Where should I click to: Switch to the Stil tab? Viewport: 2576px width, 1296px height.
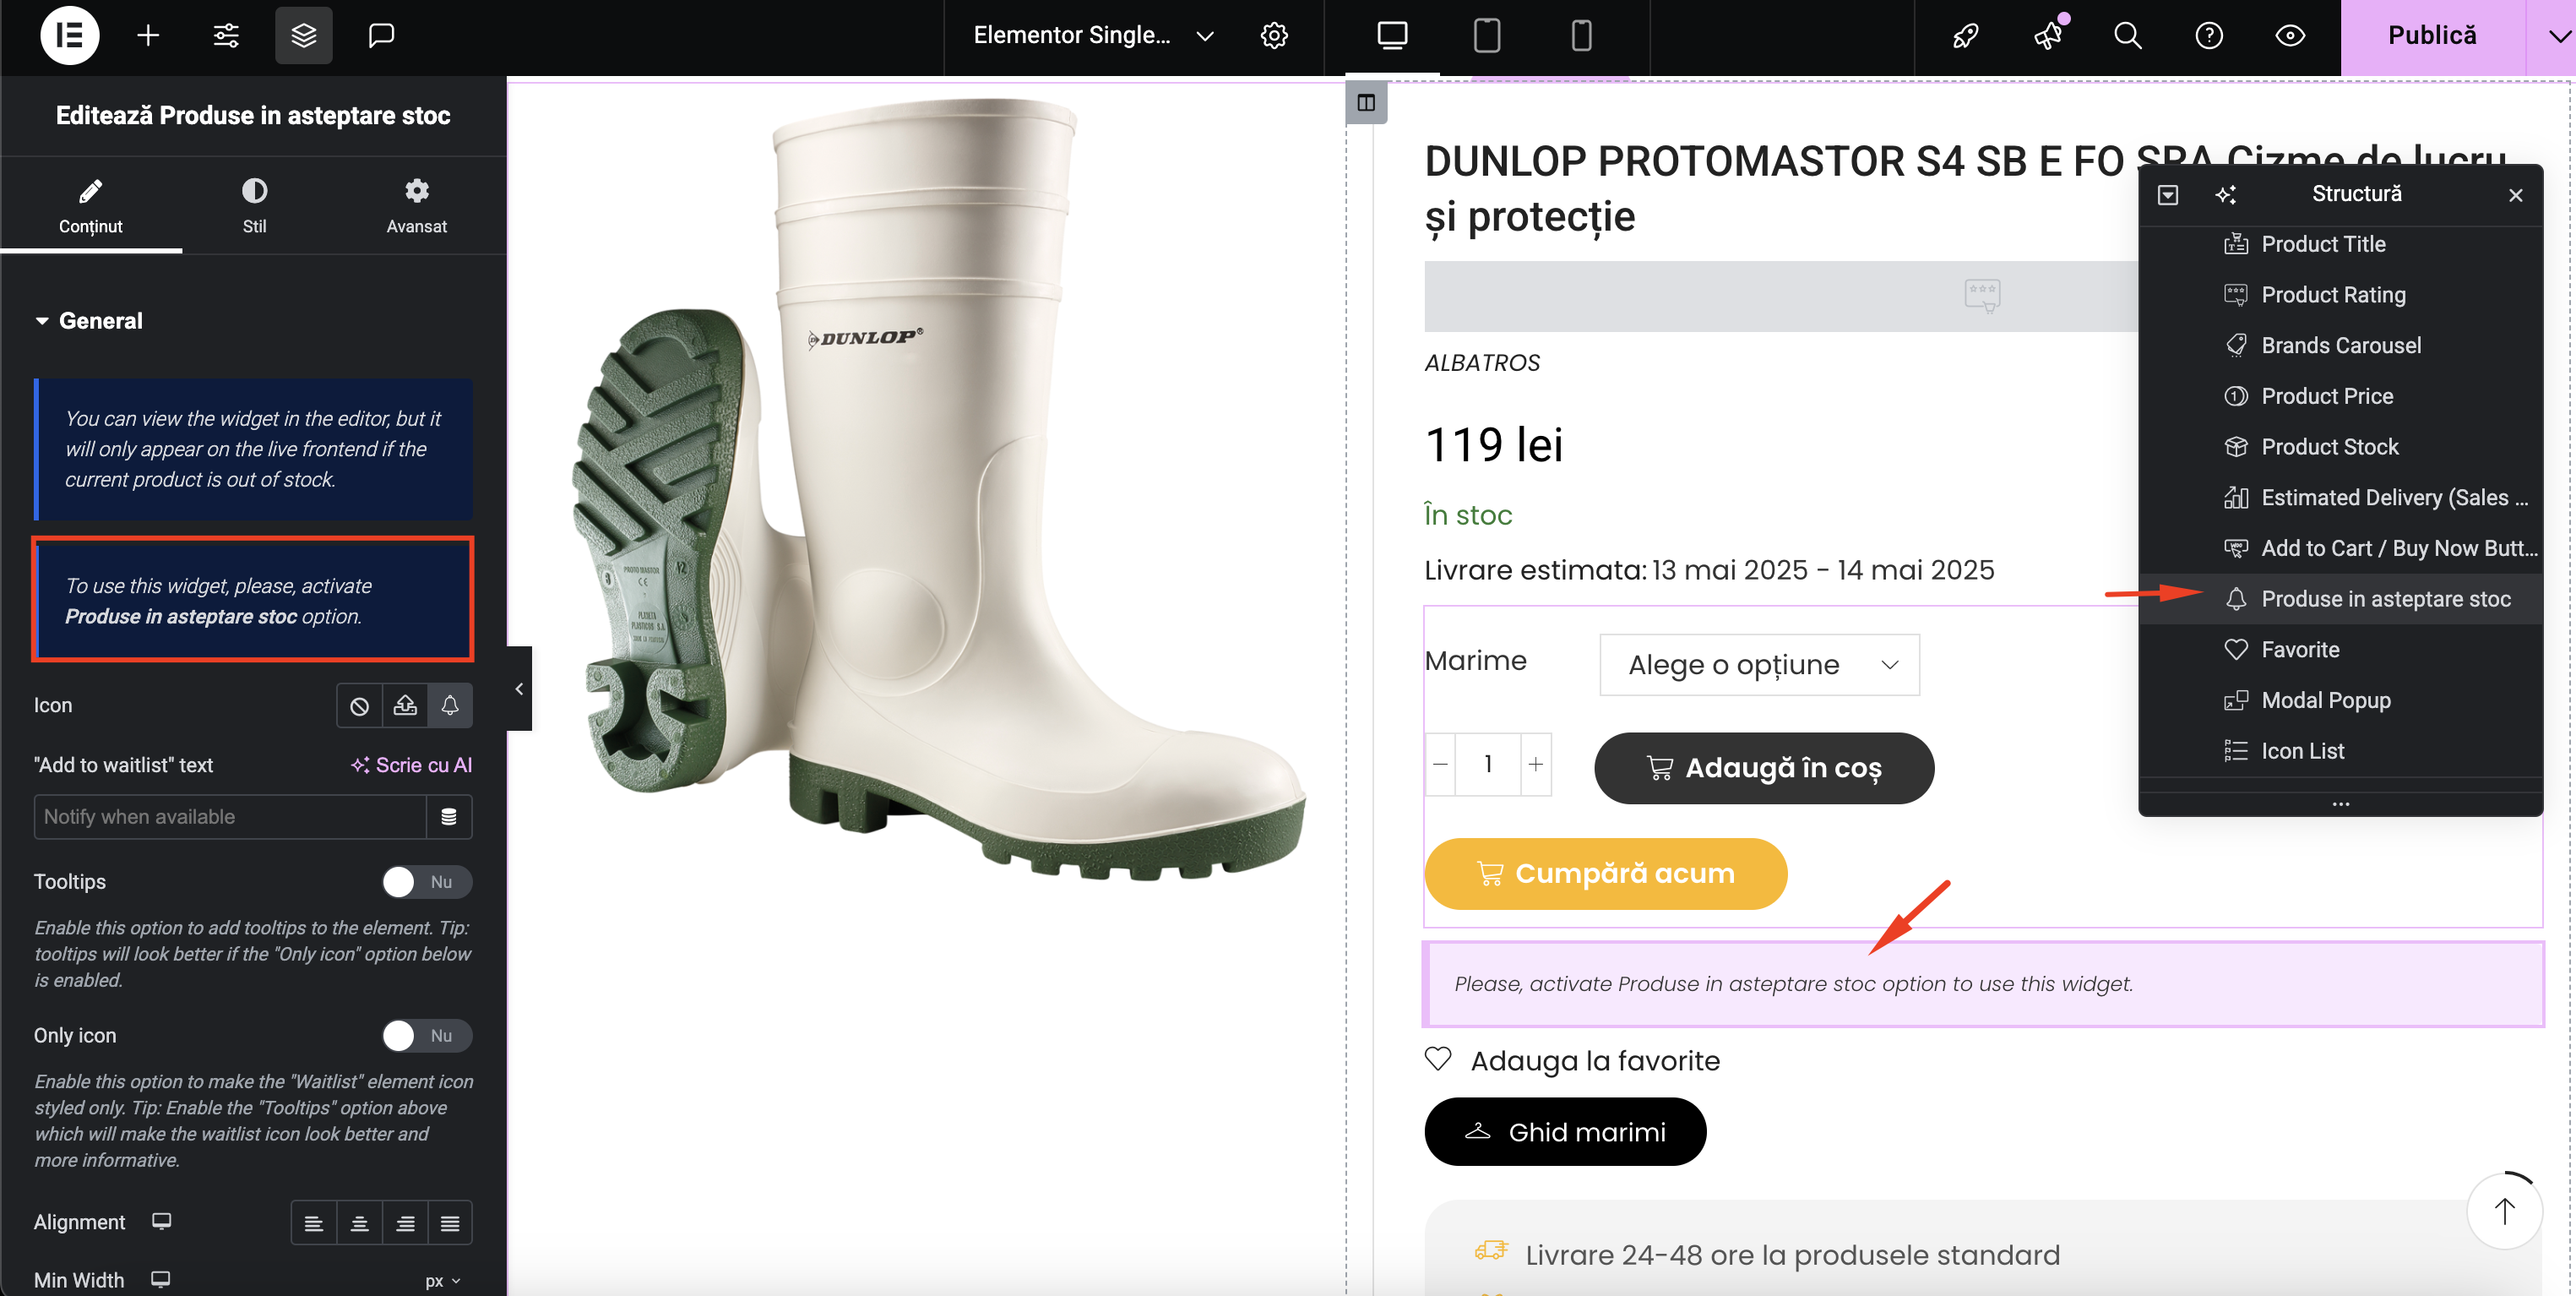coord(254,205)
